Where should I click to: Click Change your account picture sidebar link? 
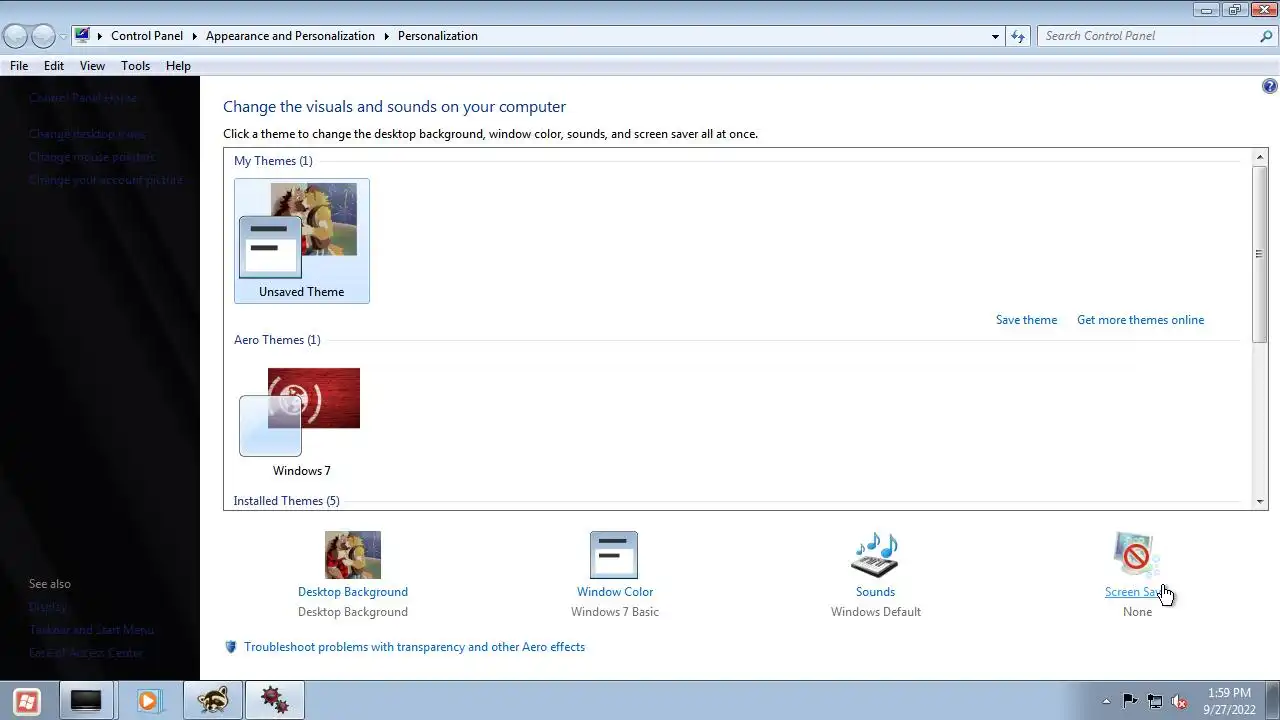(x=106, y=180)
